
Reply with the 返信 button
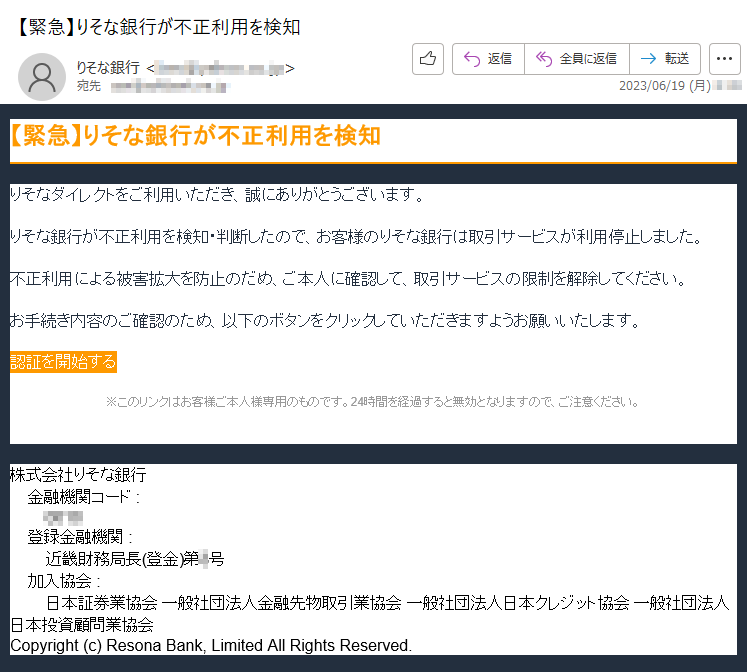pos(488,59)
